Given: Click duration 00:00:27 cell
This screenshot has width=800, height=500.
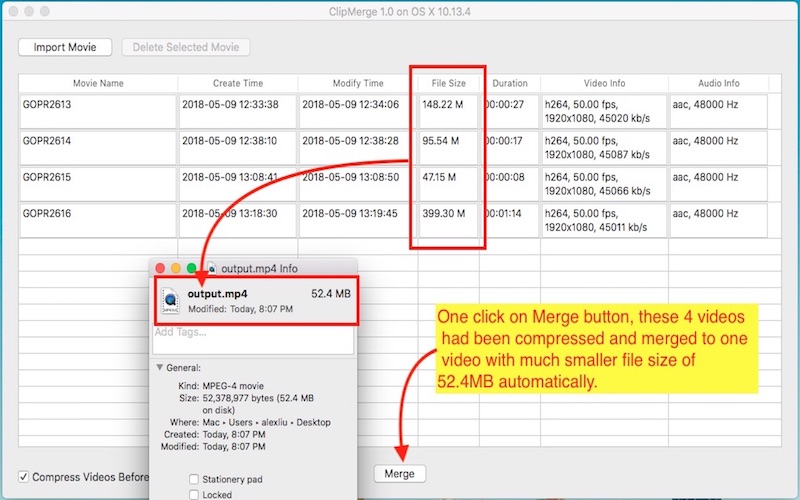Looking at the screenshot, I should coord(510,111).
